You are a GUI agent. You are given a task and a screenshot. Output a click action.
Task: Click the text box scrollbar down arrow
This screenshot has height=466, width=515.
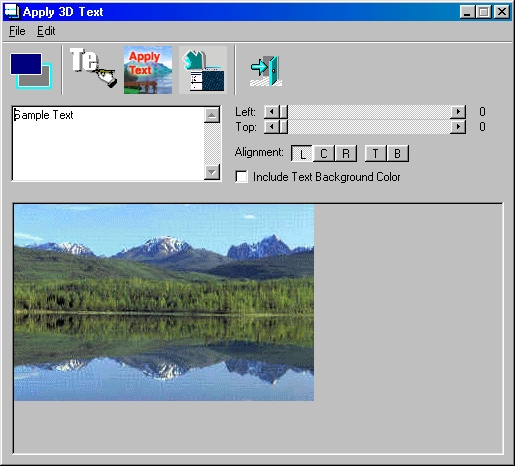[x=212, y=172]
